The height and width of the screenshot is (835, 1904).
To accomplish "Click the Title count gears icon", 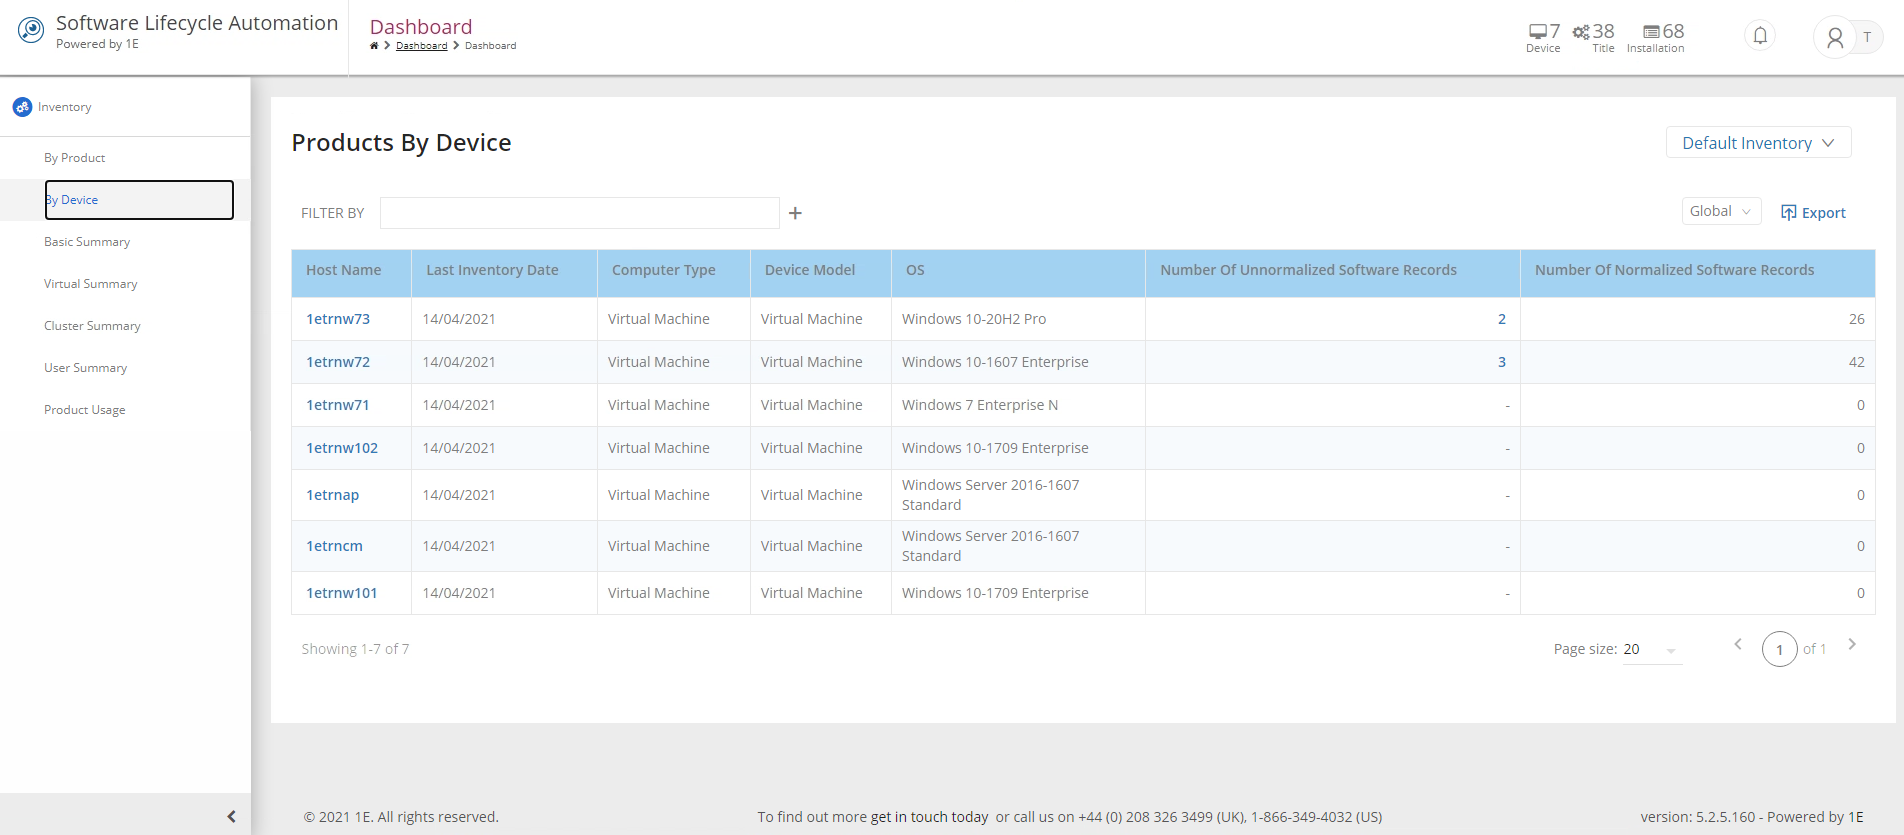I will pos(1581,32).
